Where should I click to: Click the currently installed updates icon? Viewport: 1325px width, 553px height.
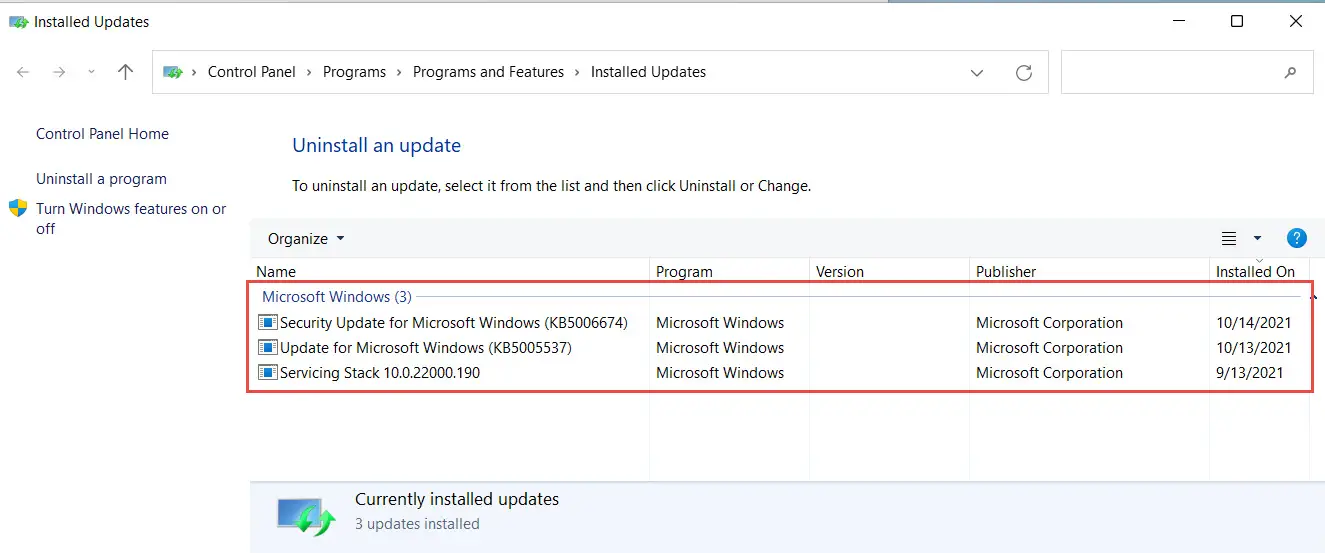[306, 516]
